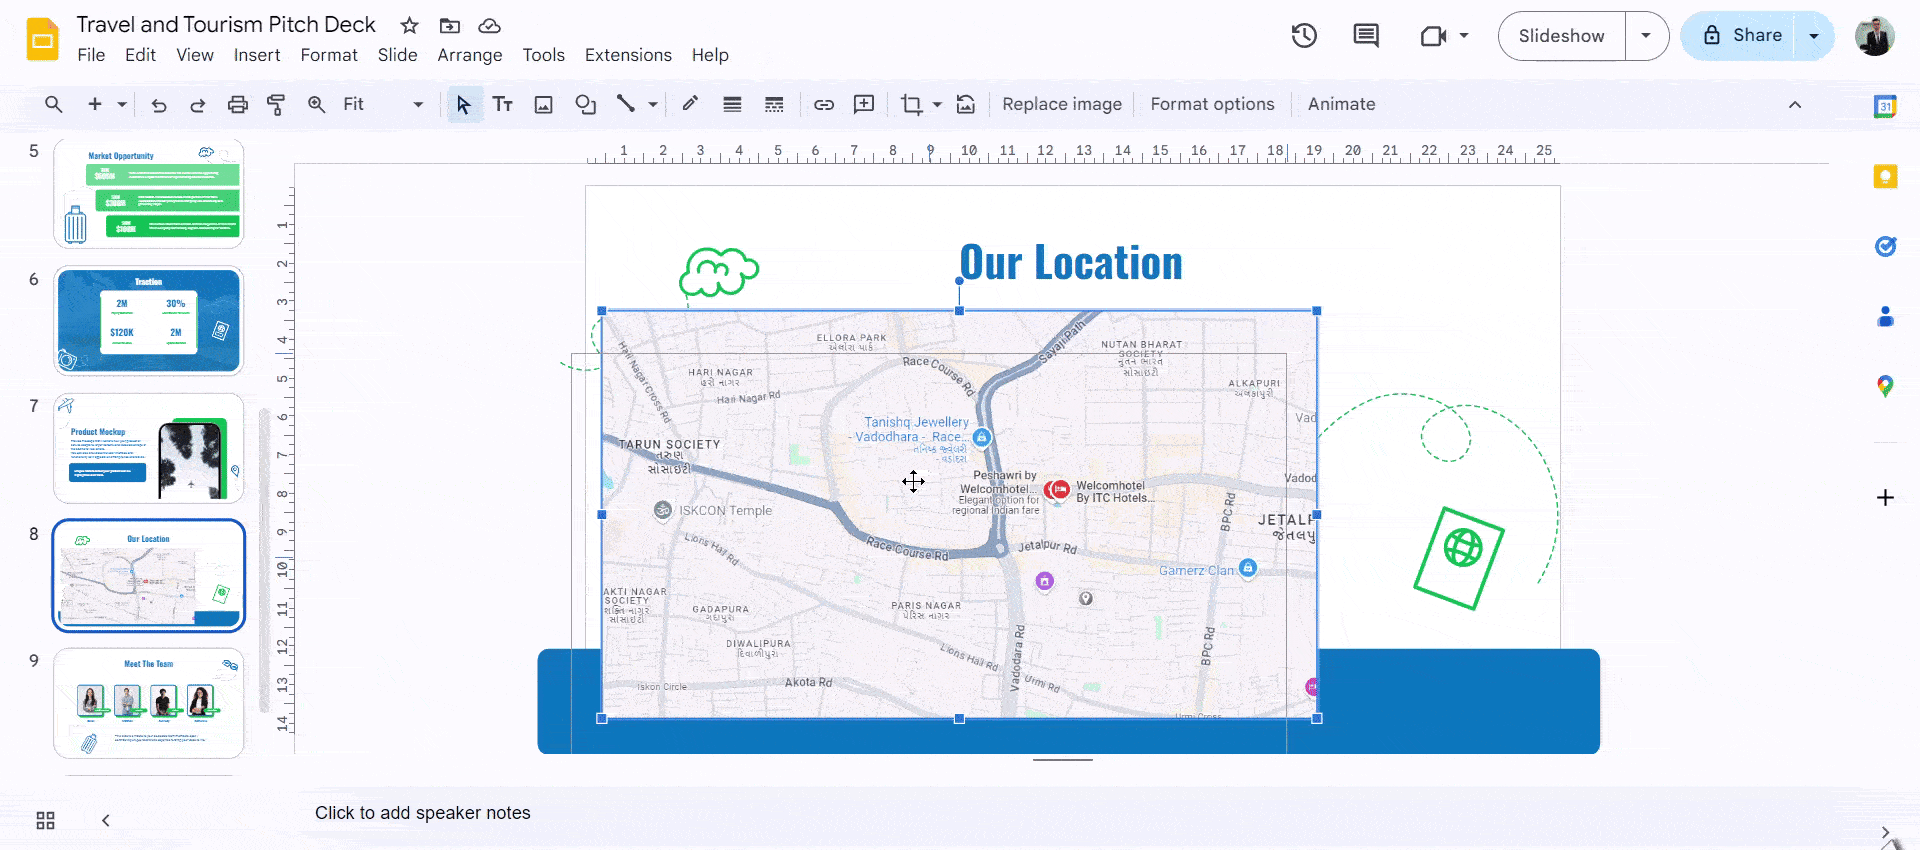Click the Replace image button

click(x=1061, y=105)
